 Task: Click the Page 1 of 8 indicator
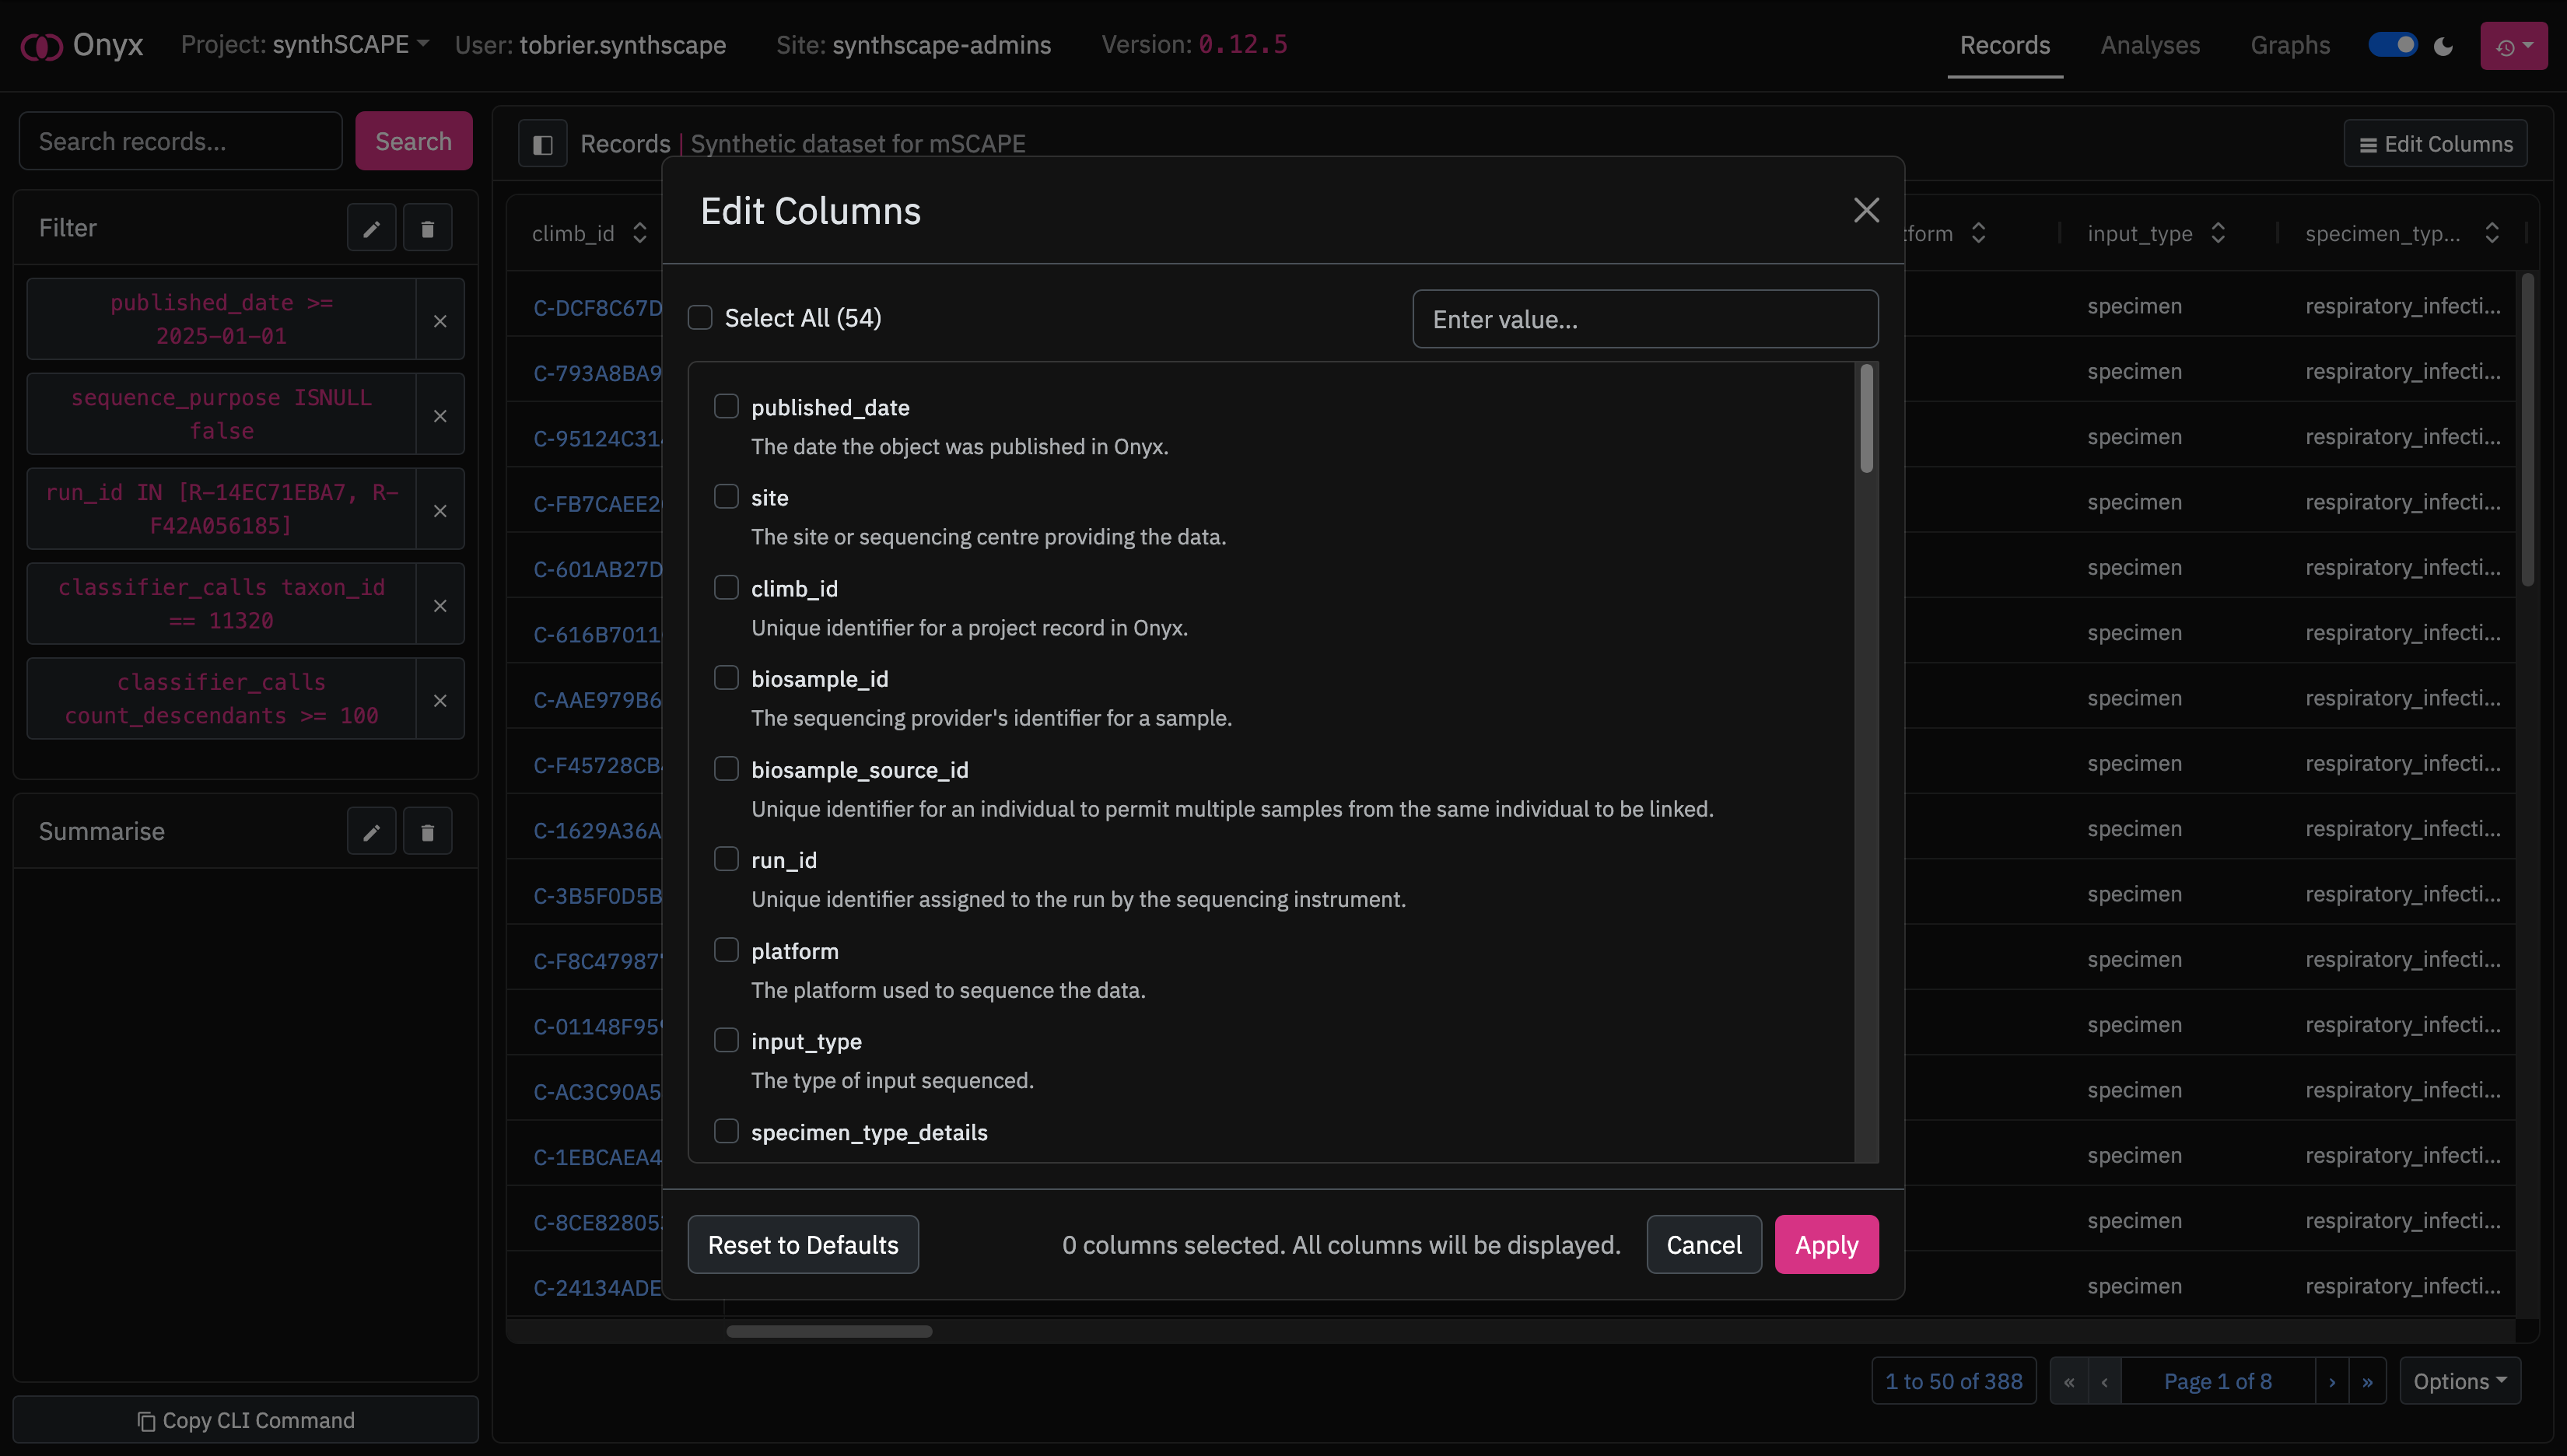tap(2217, 1381)
